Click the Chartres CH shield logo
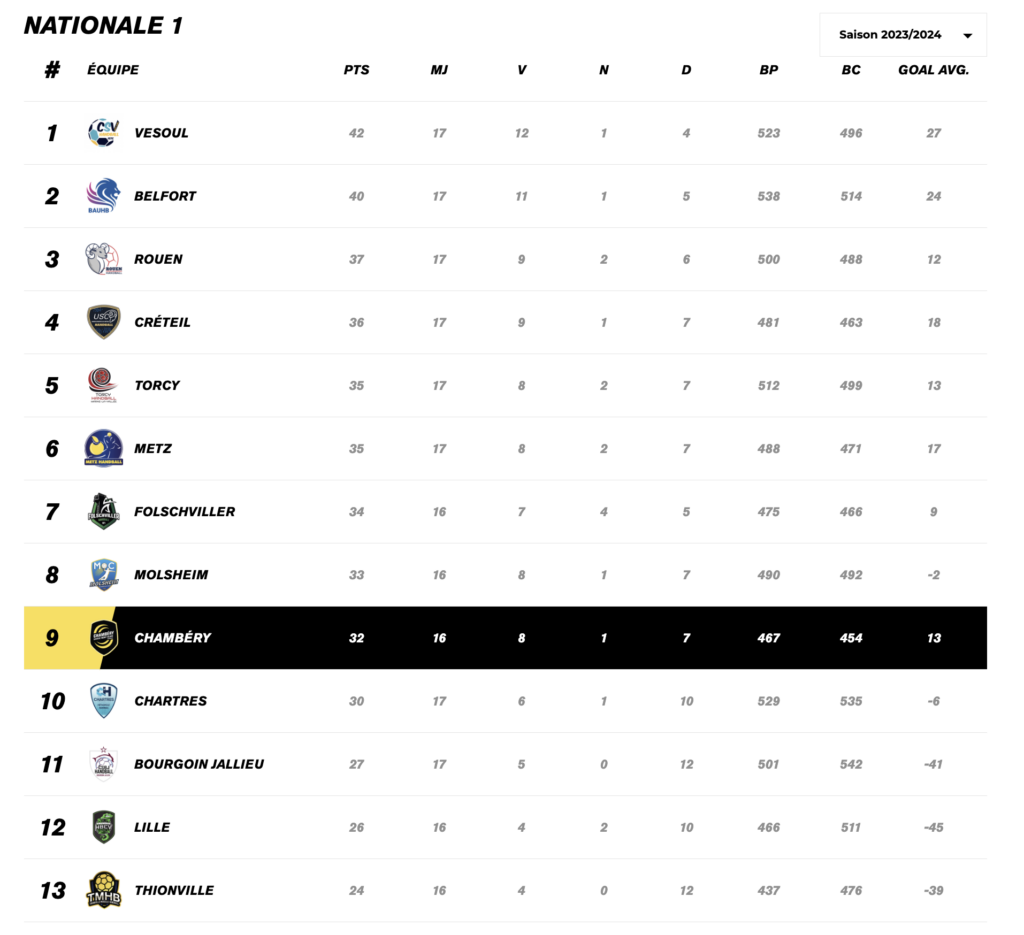Screen dimensions: 1024x935 click(x=104, y=701)
